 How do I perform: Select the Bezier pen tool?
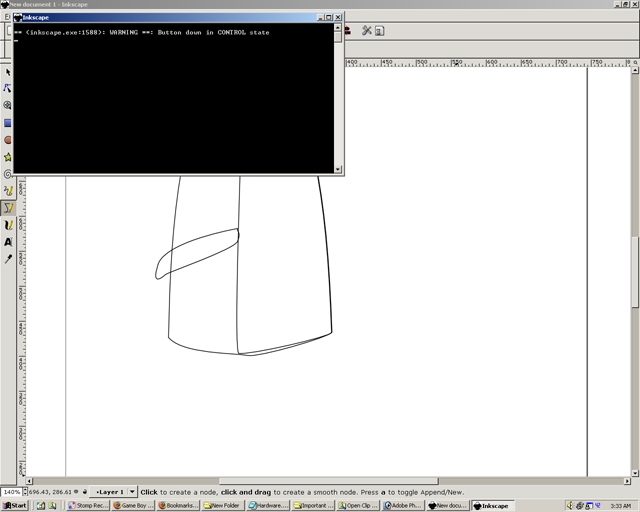tap(8, 208)
